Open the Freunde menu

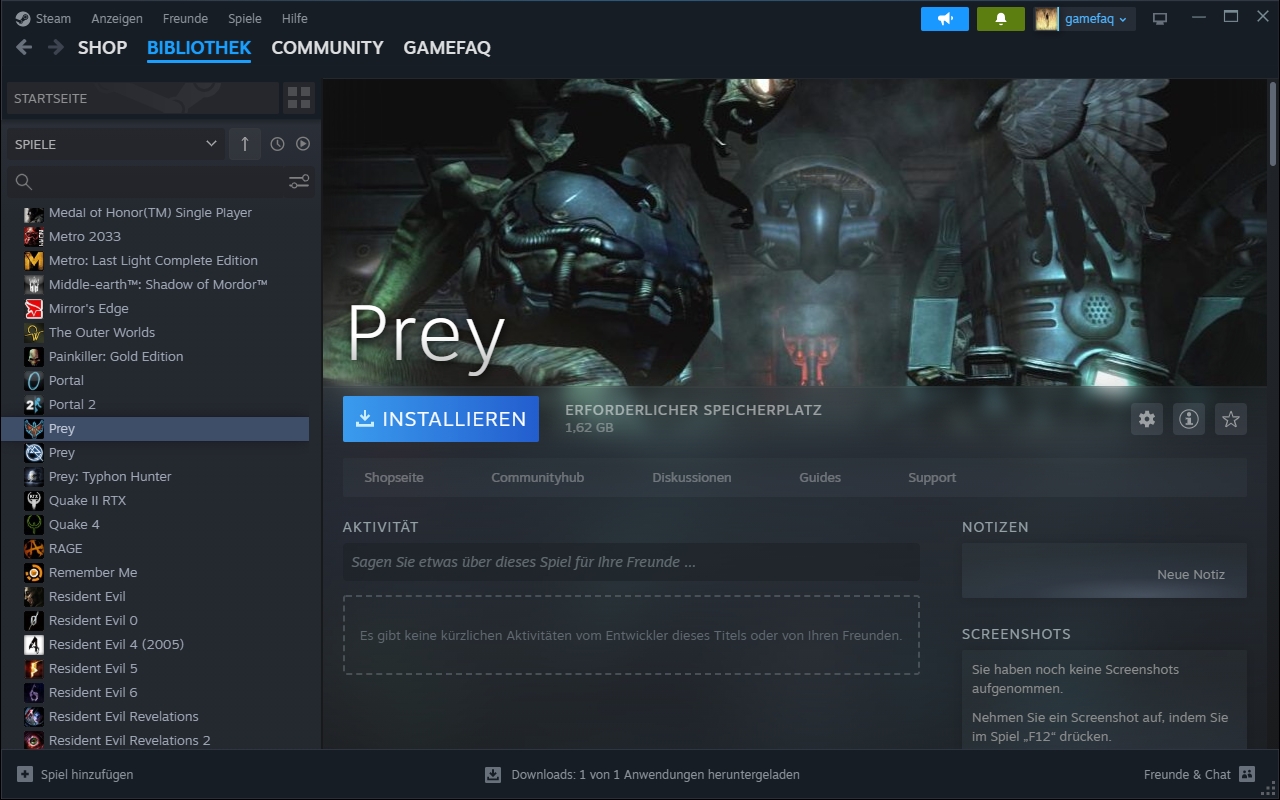(185, 18)
